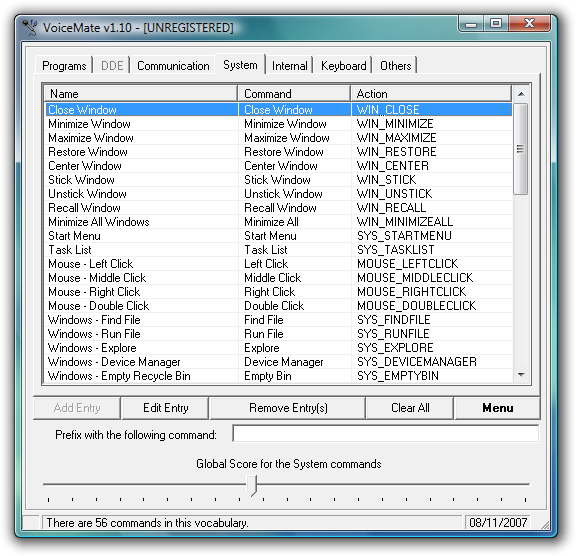576x556 pixels.
Task: Select the Unstick Window name cell
Action: 87,194
